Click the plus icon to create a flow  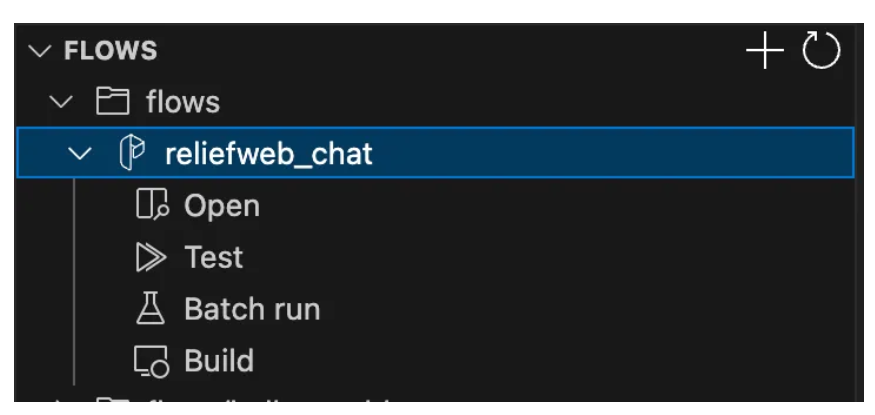[x=765, y=50]
